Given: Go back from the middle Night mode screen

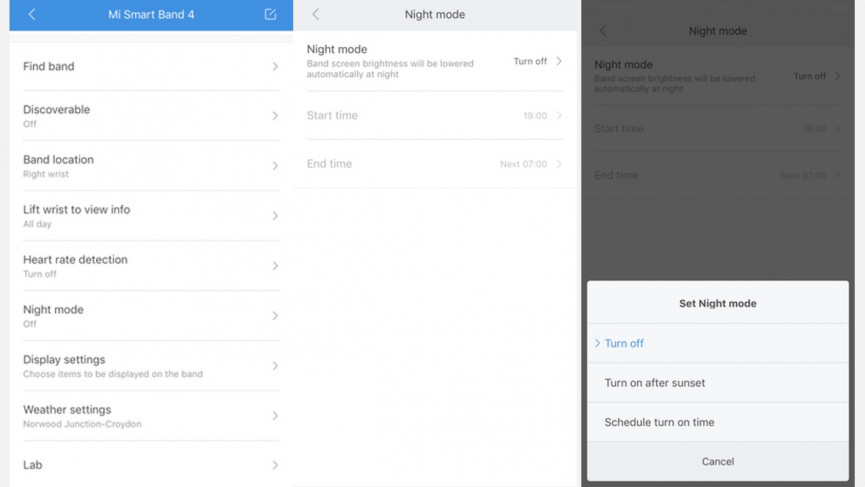Looking at the screenshot, I should tap(316, 15).
